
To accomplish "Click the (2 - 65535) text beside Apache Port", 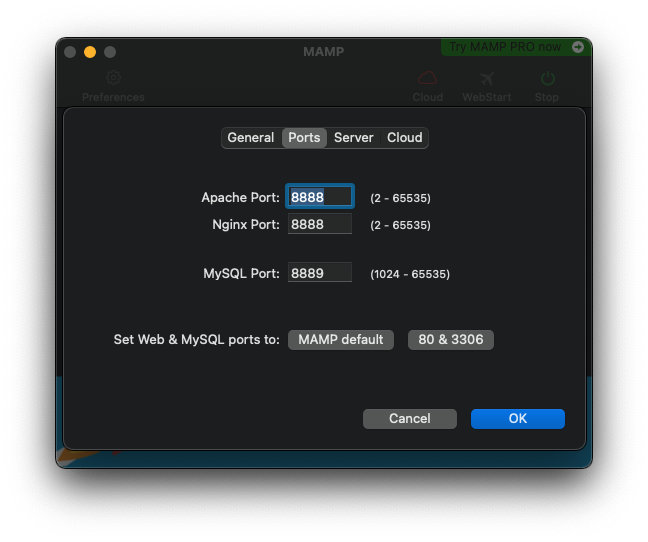I will coord(400,198).
